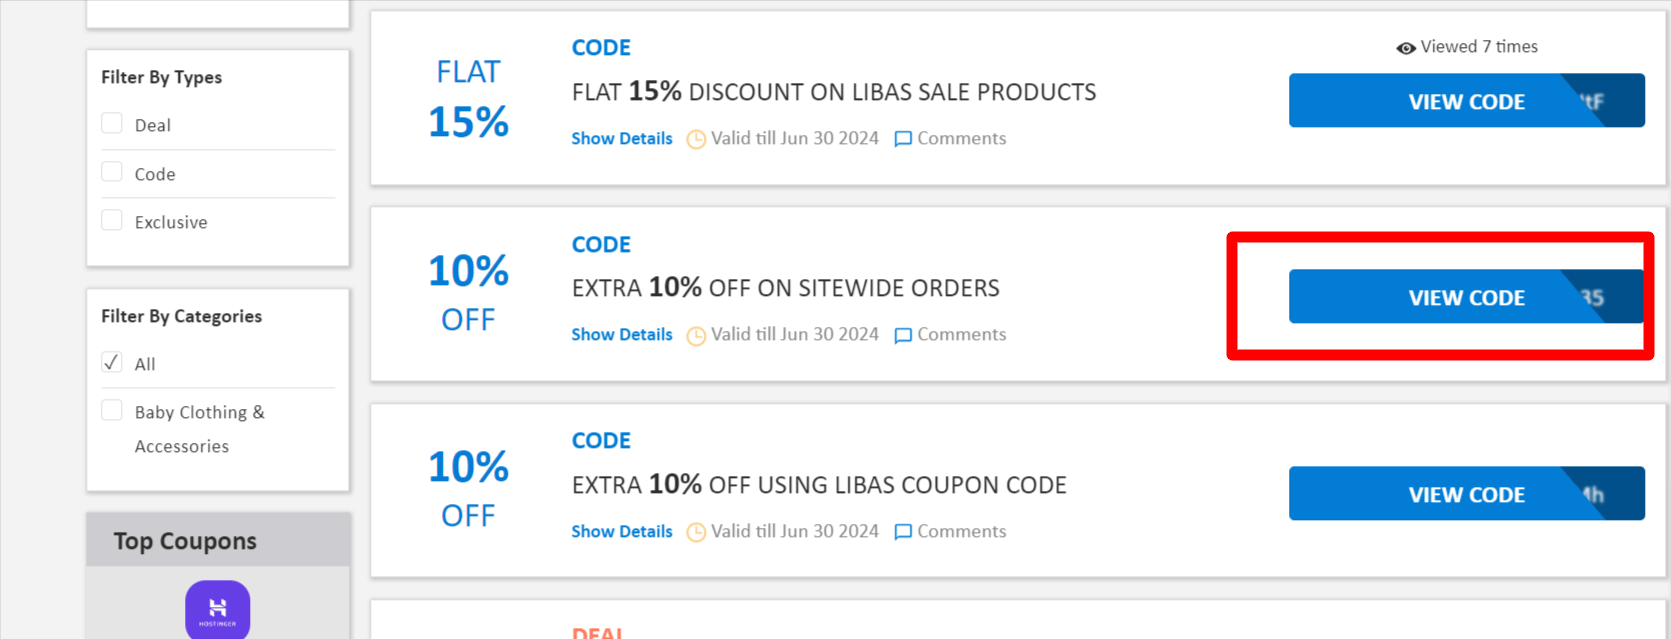Click the Hostinger logo in Top Coupons
1671x639 pixels.
coord(217,608)
